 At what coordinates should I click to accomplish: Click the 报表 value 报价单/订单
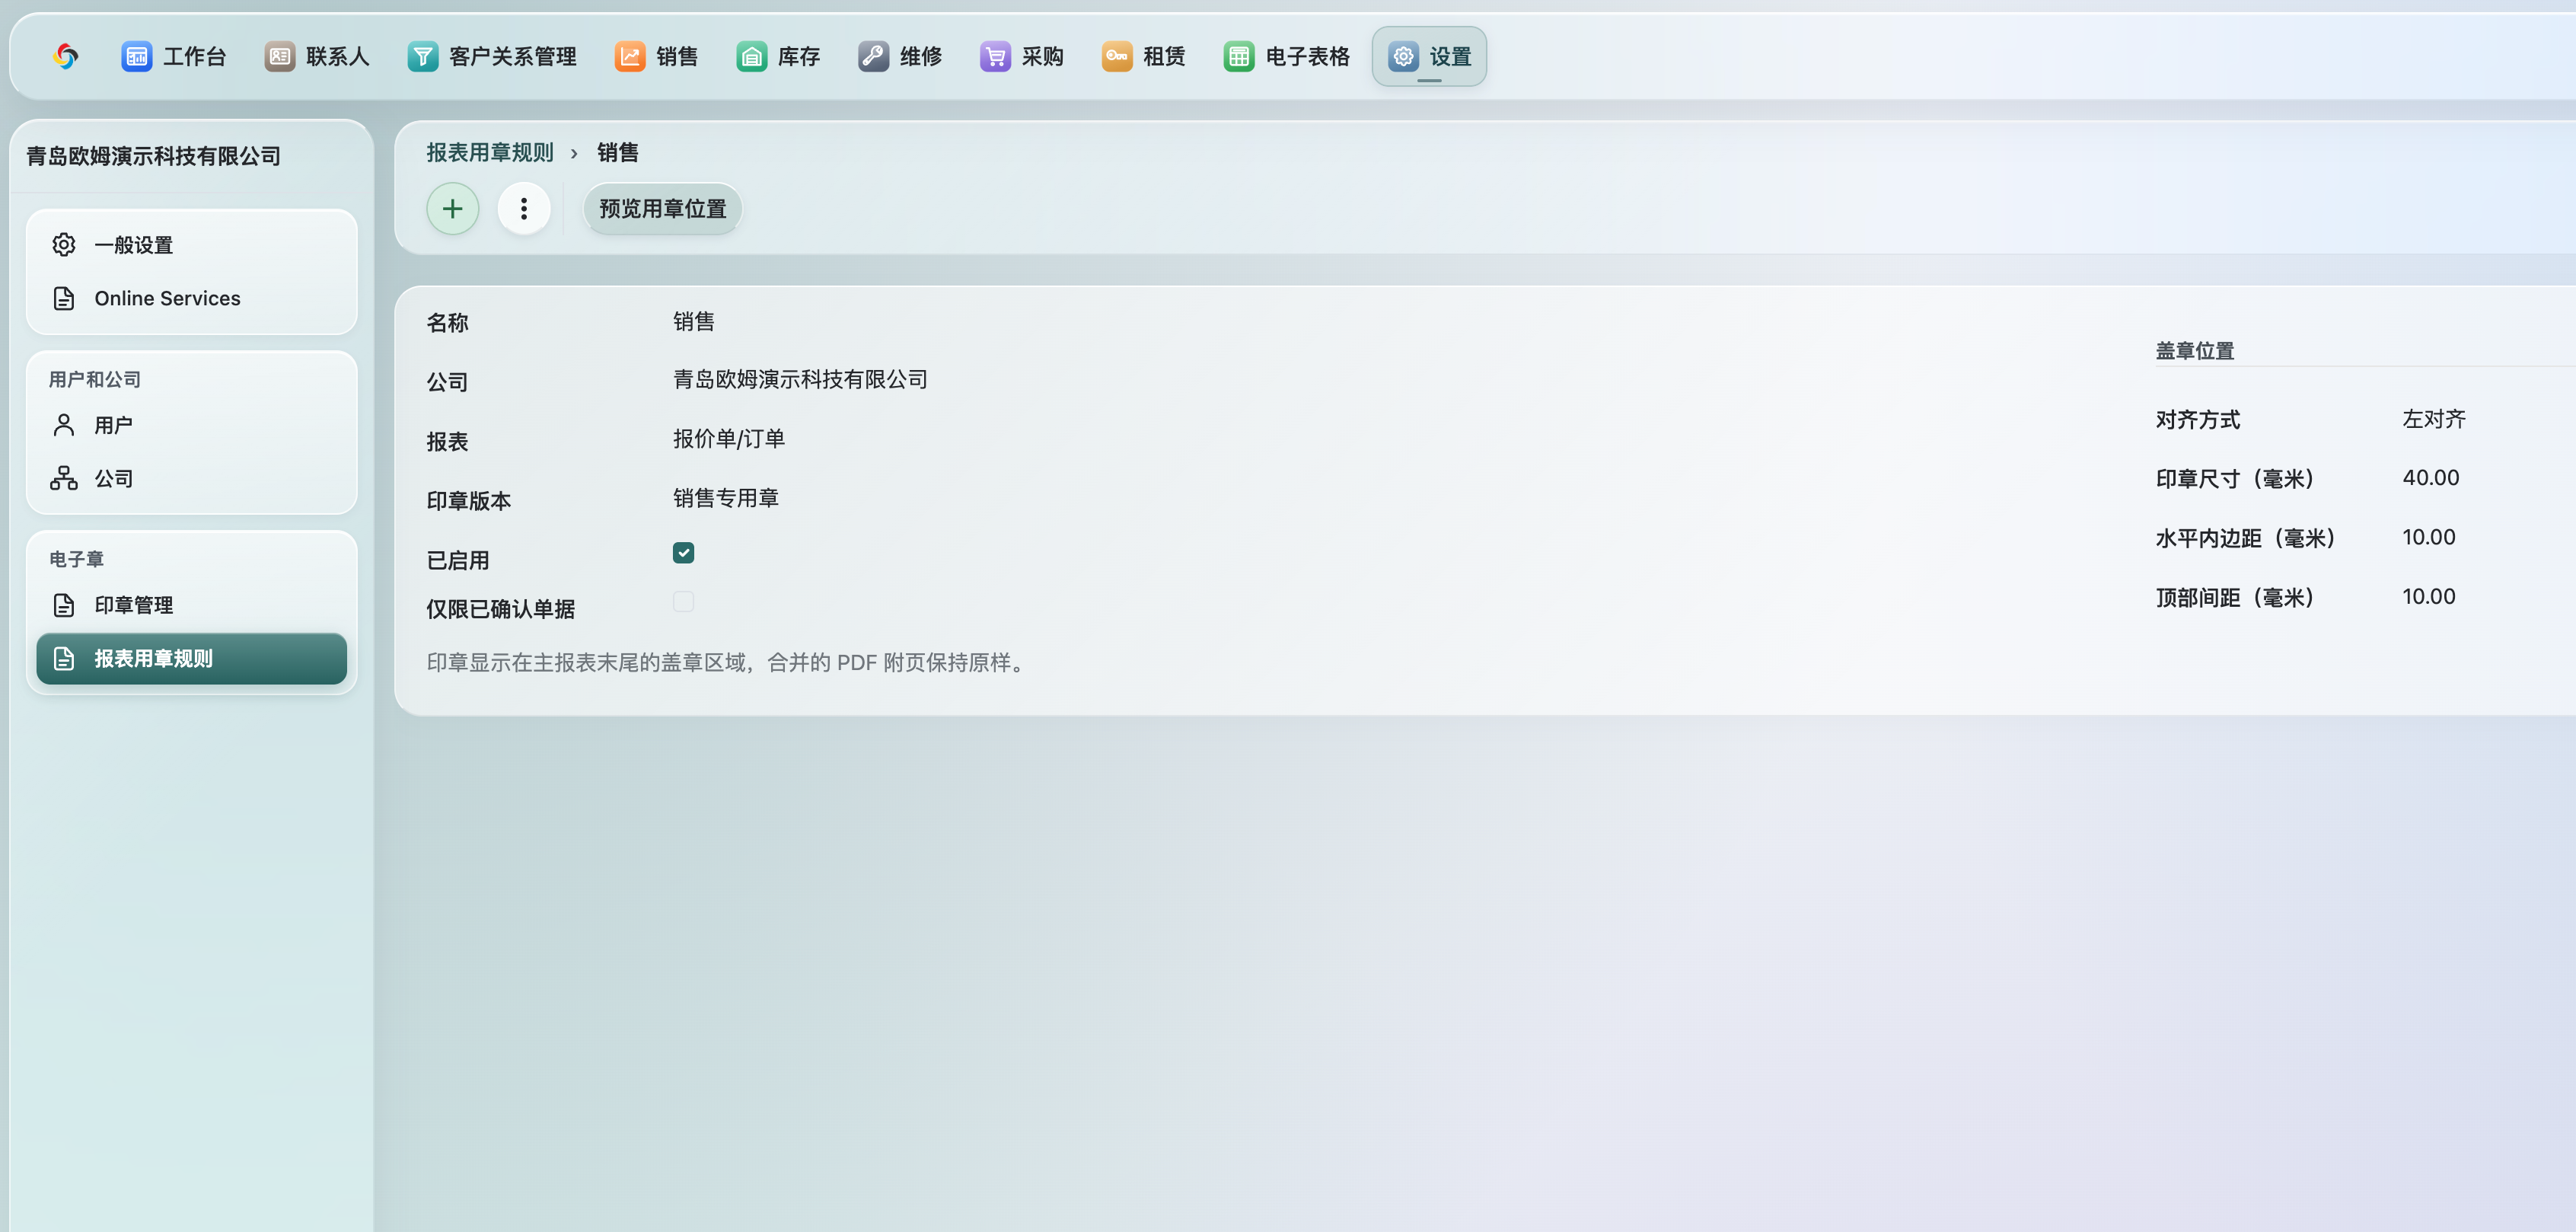pyautogui.click(x=729, y=438)
